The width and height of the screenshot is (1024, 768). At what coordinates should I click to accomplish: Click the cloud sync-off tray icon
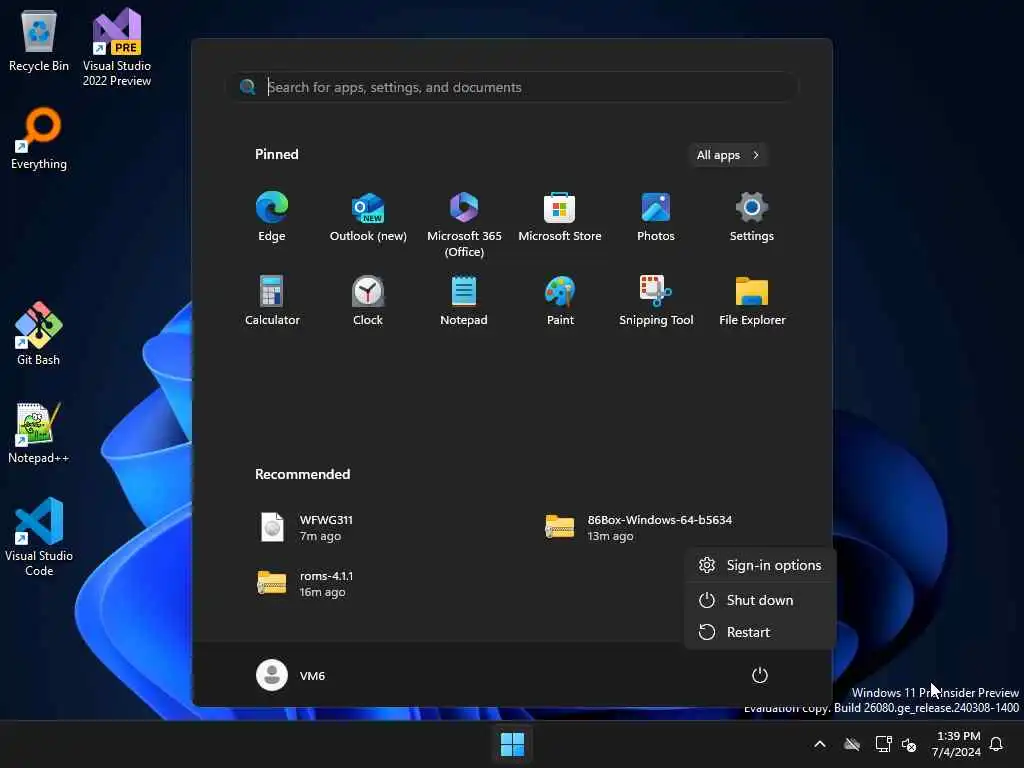(x=852, y=744)
